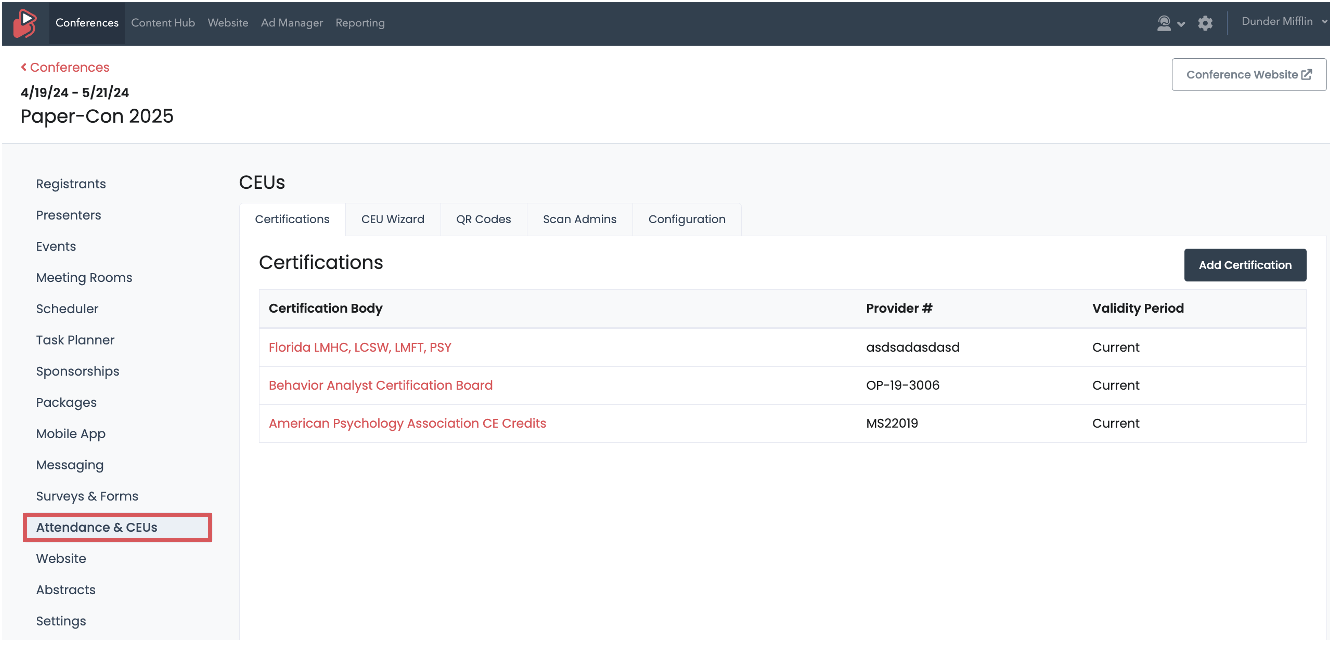1330x646 pixels.
Task: Select Packages in the sidebar
Action: pos(66,403)
